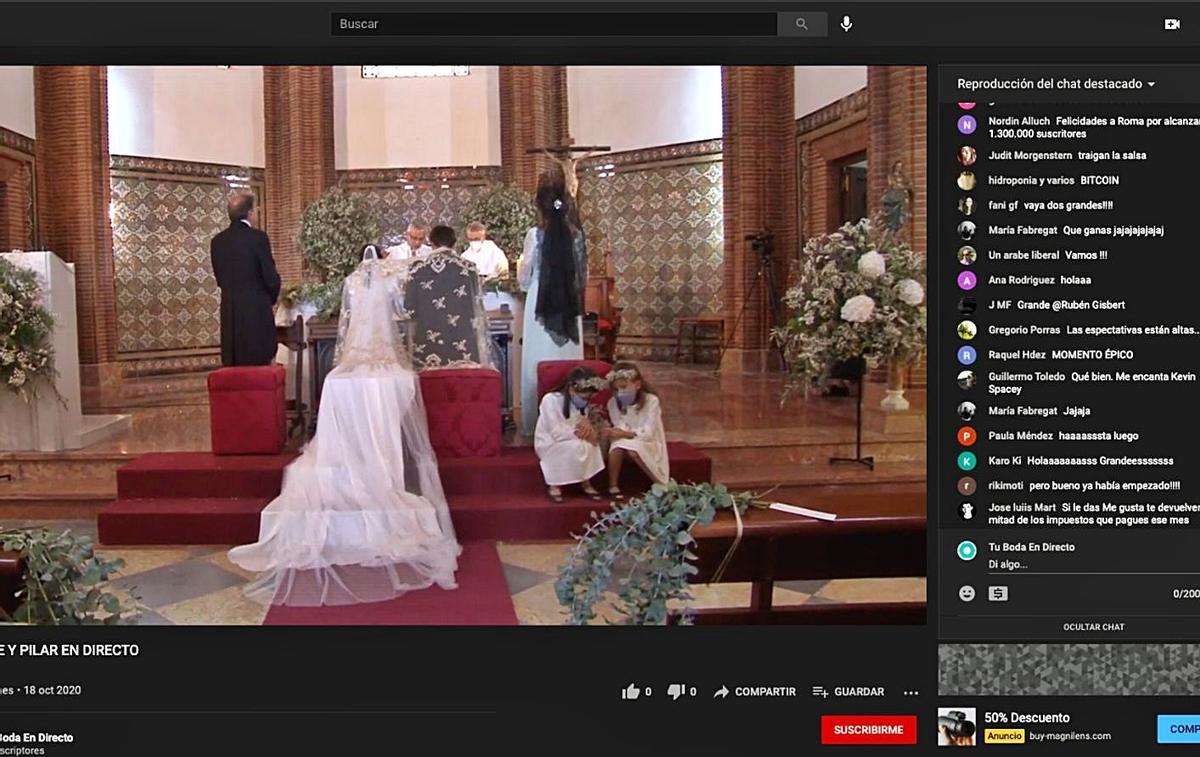Click Nordin Alluch's purple chat avatar
This screenshot has height=757, width=1200.
coord(967,125)
